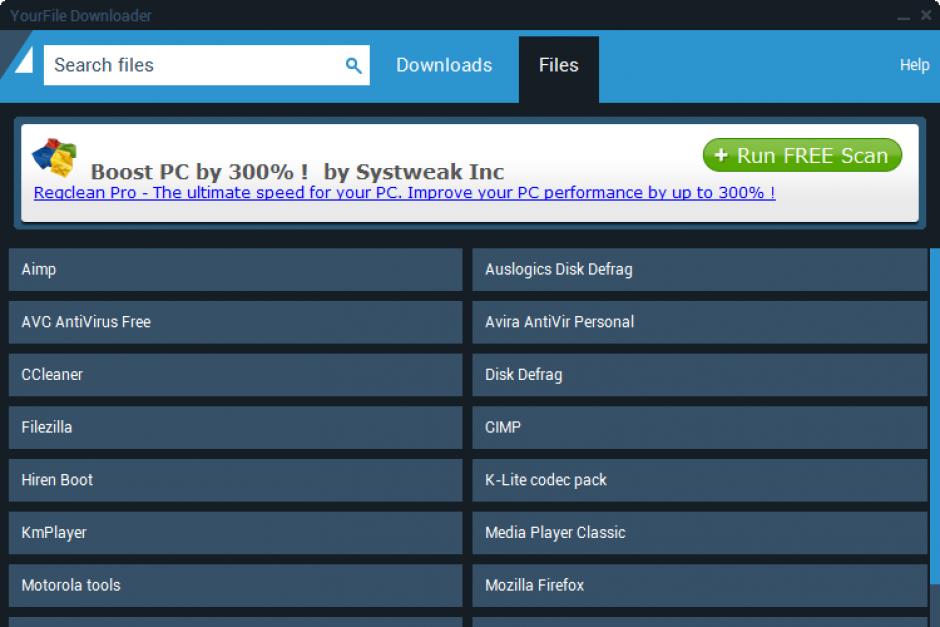The height and width of the screenshot is (627, 940).
Task: Select the Motorola tools entry
Action: click(236, 585)
